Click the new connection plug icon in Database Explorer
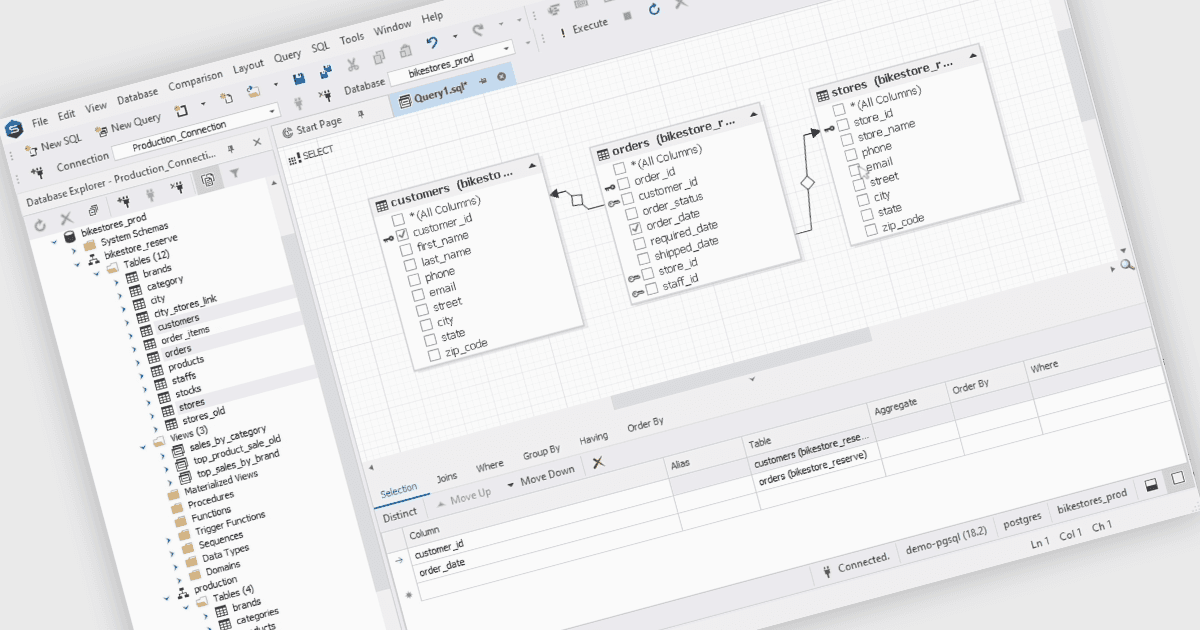1200x630 pixels. tap(123, 203)
